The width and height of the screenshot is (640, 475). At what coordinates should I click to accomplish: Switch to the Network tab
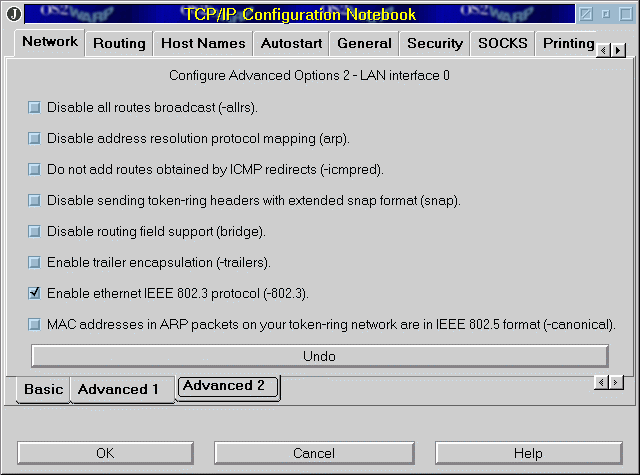pyautogui.click(x=50, y=42)
